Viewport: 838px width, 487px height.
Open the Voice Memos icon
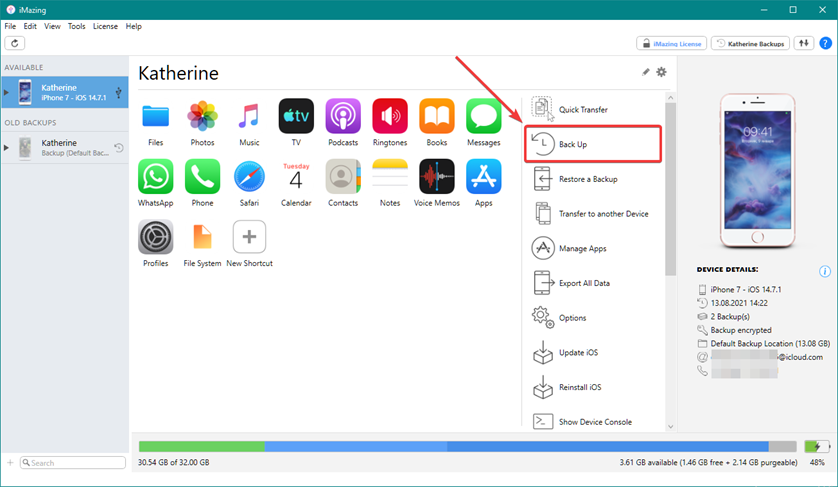coord(437,176)
